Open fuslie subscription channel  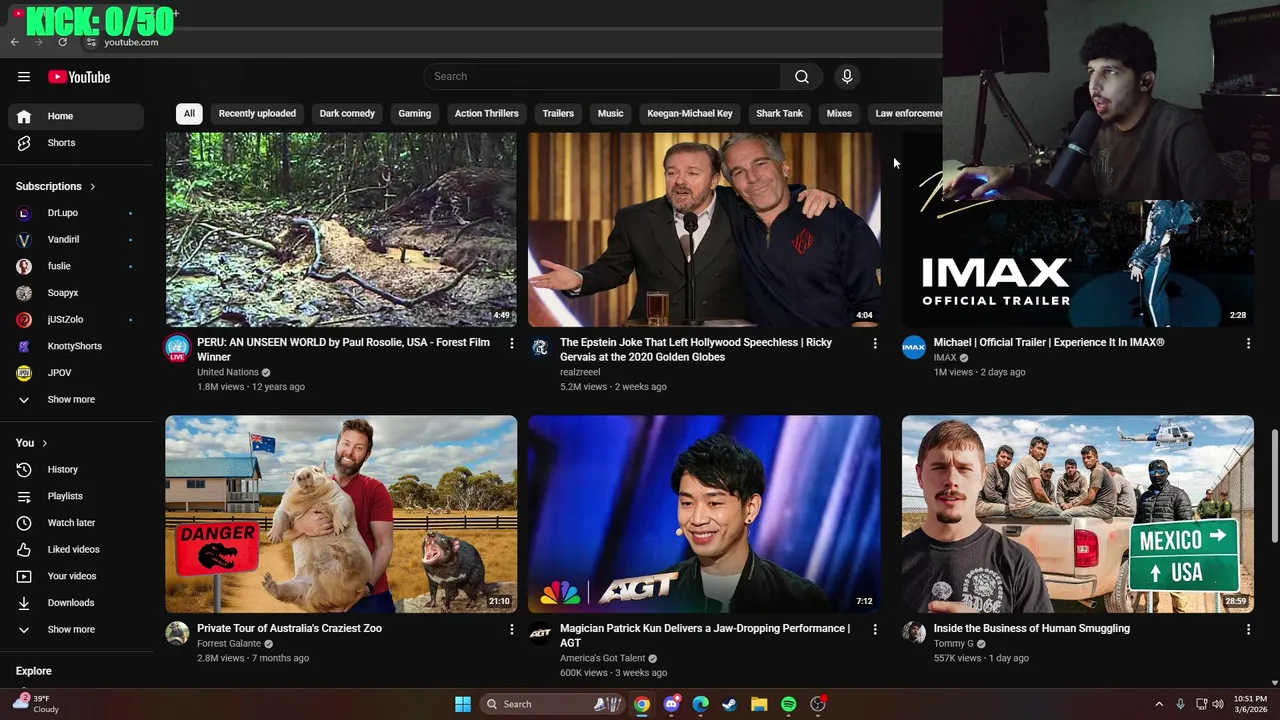(x=76, y=266)
